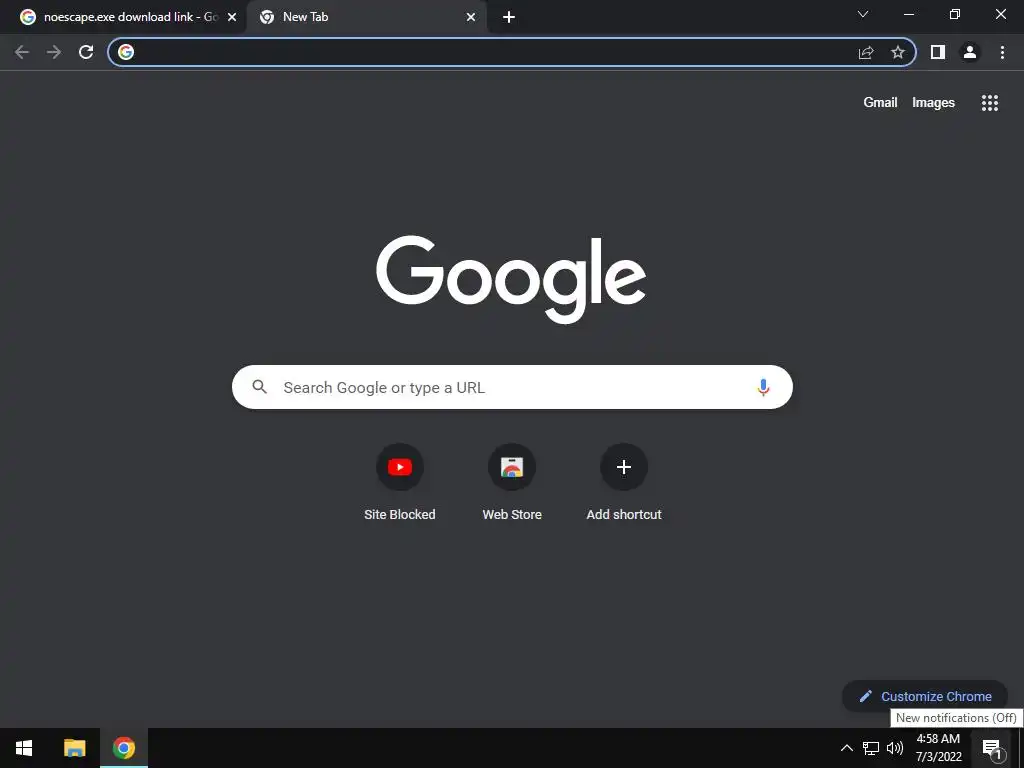Click Chrome icon in taskbar
Screen dimensions: 1024x768
coord(123,748)
